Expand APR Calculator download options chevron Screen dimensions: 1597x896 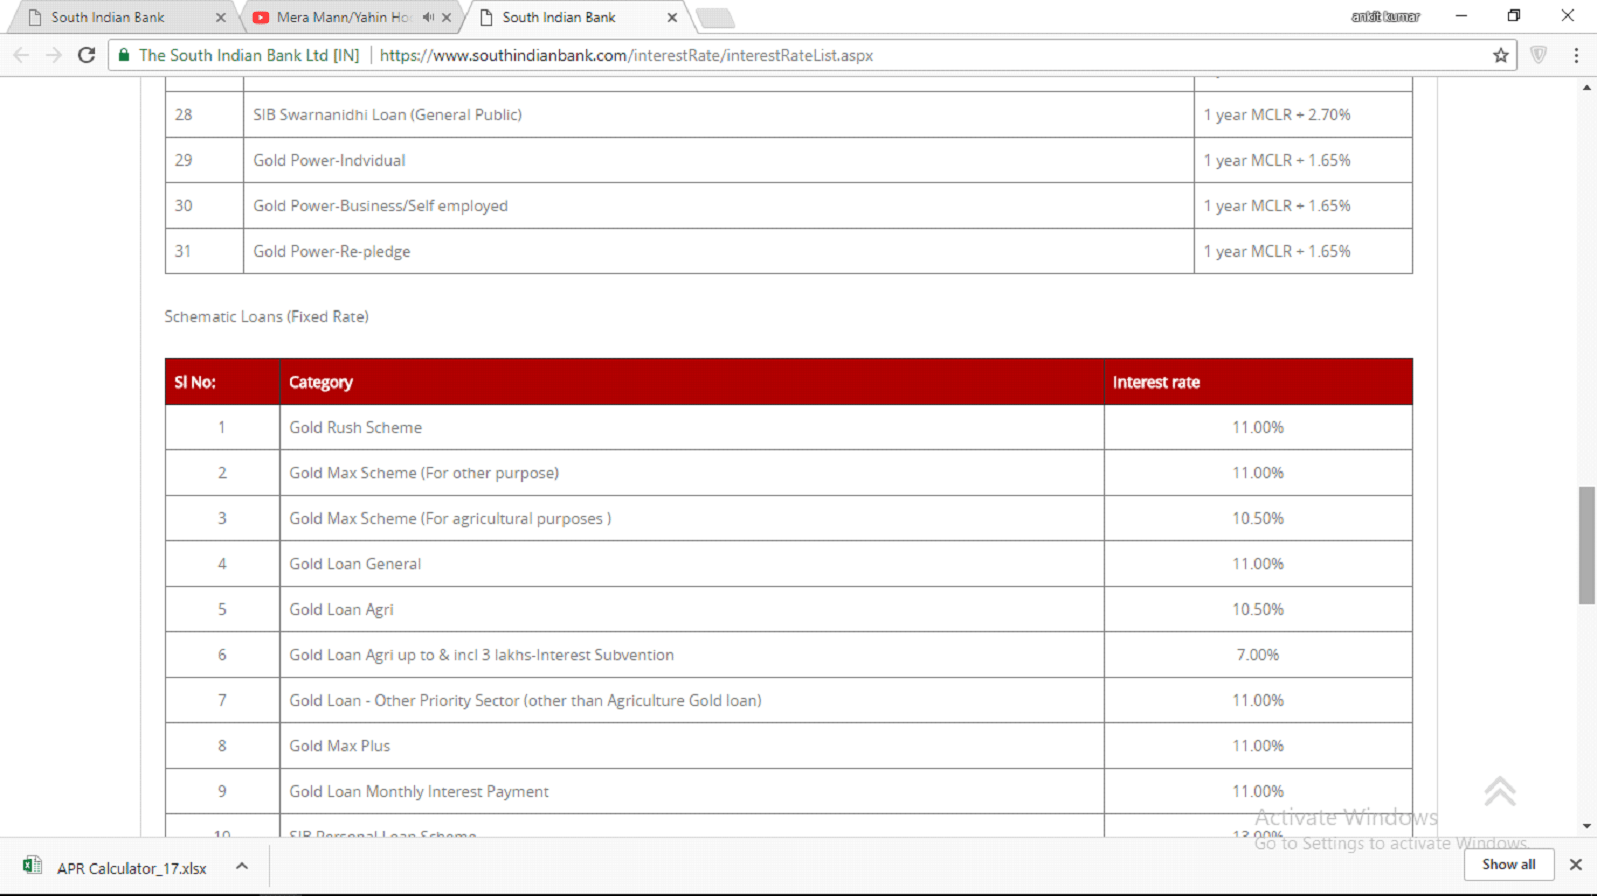241,866
